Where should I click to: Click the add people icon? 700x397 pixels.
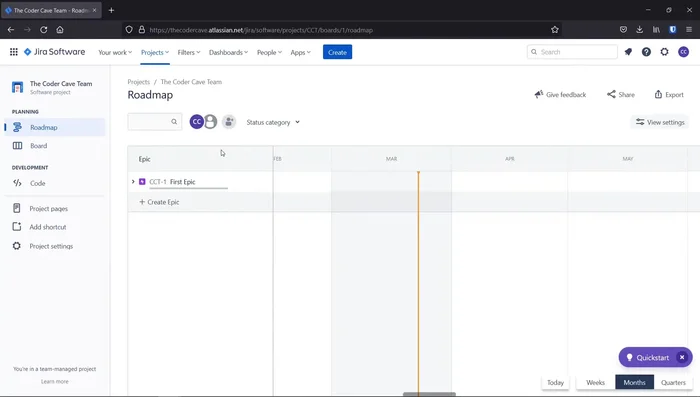click(229, 121)
